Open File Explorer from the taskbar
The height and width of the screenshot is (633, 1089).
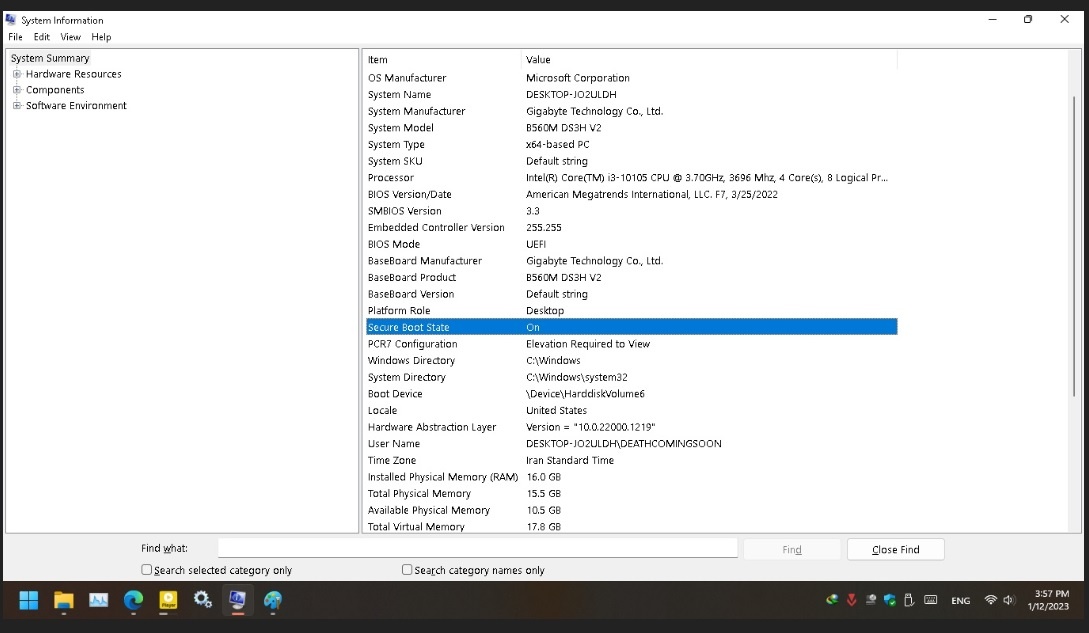pos(64,600)
